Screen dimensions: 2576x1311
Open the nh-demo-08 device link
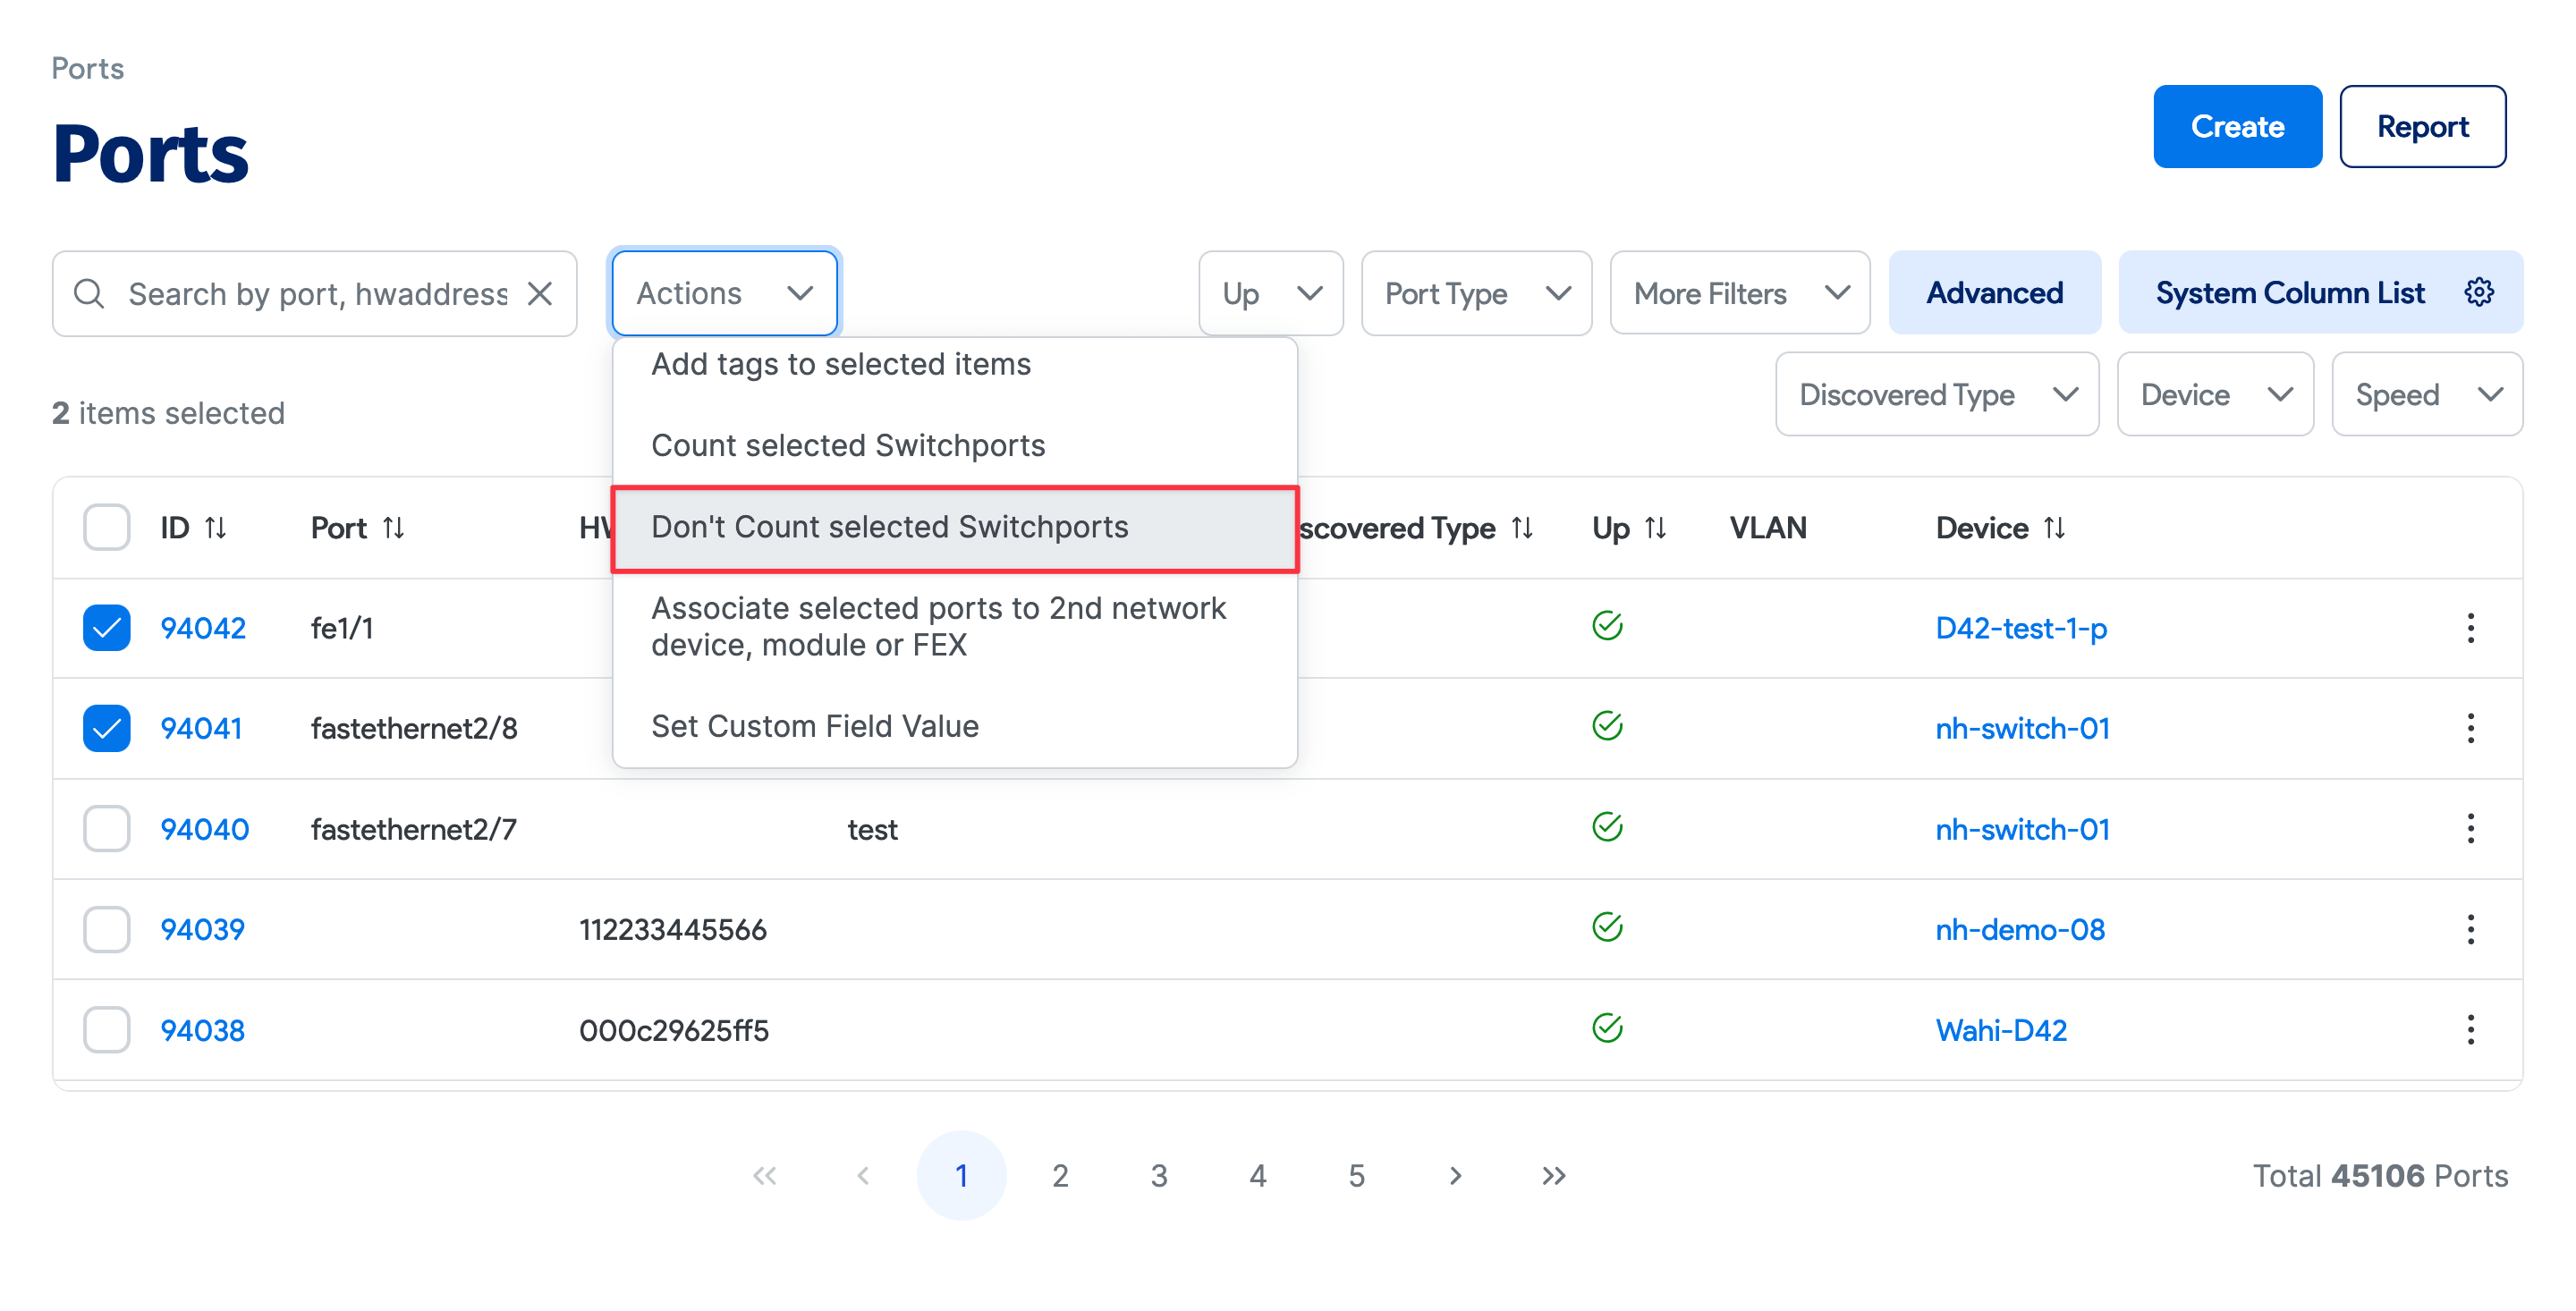(2019, 930)
